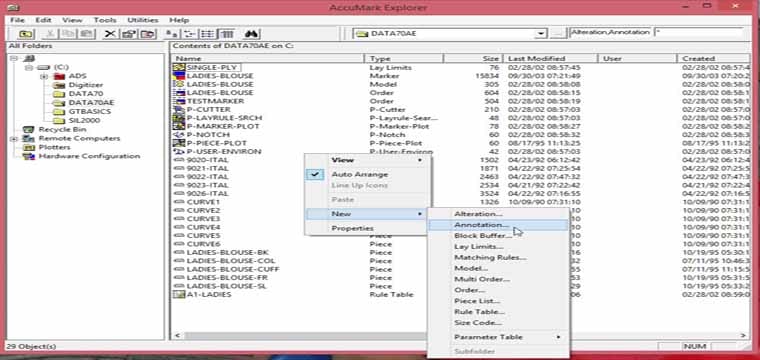Switch to Large Icons view toolbar icon

tap(172, 33)
